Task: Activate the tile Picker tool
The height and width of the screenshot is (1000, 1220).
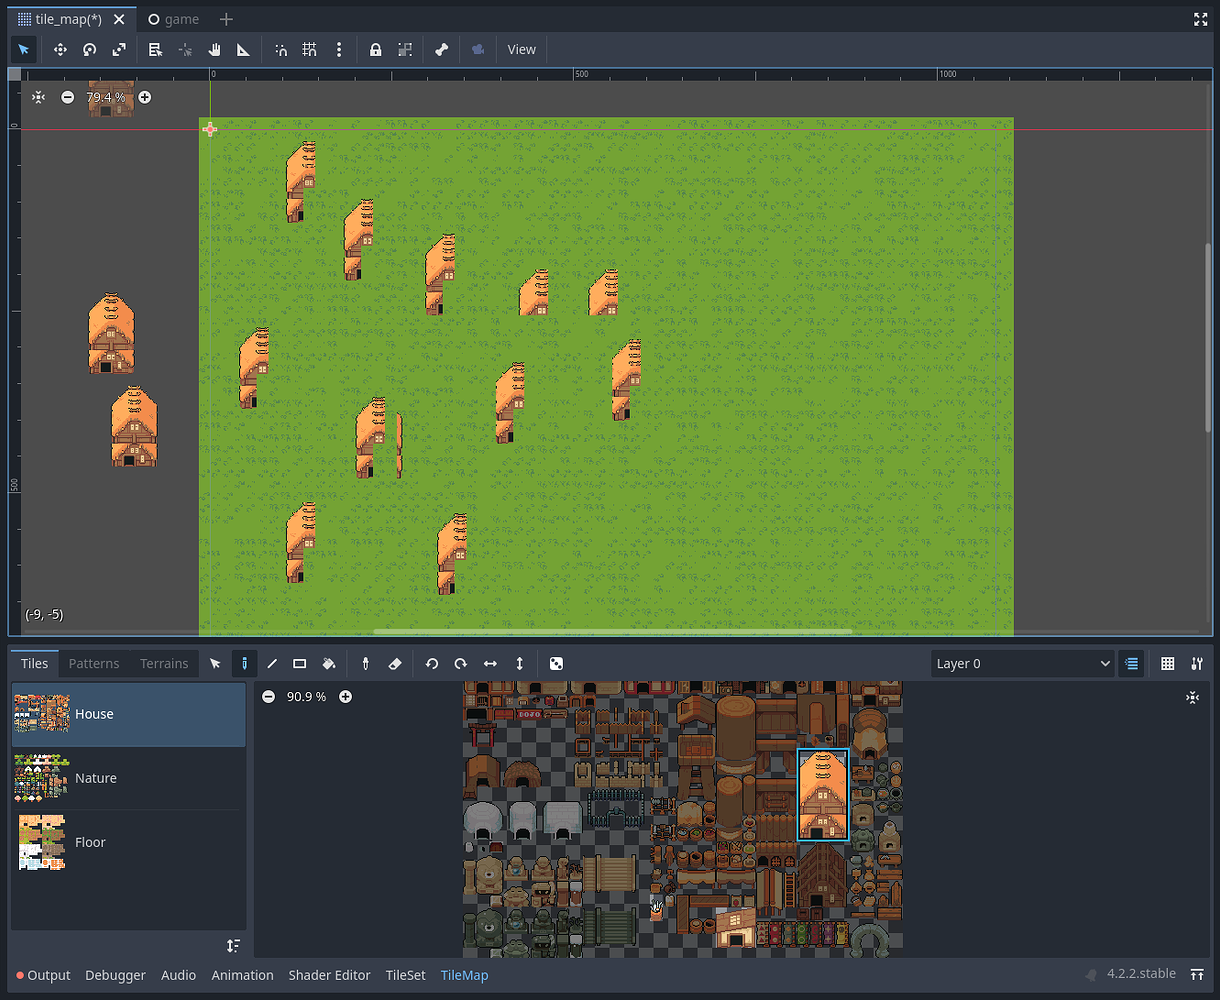Action: 365,663
